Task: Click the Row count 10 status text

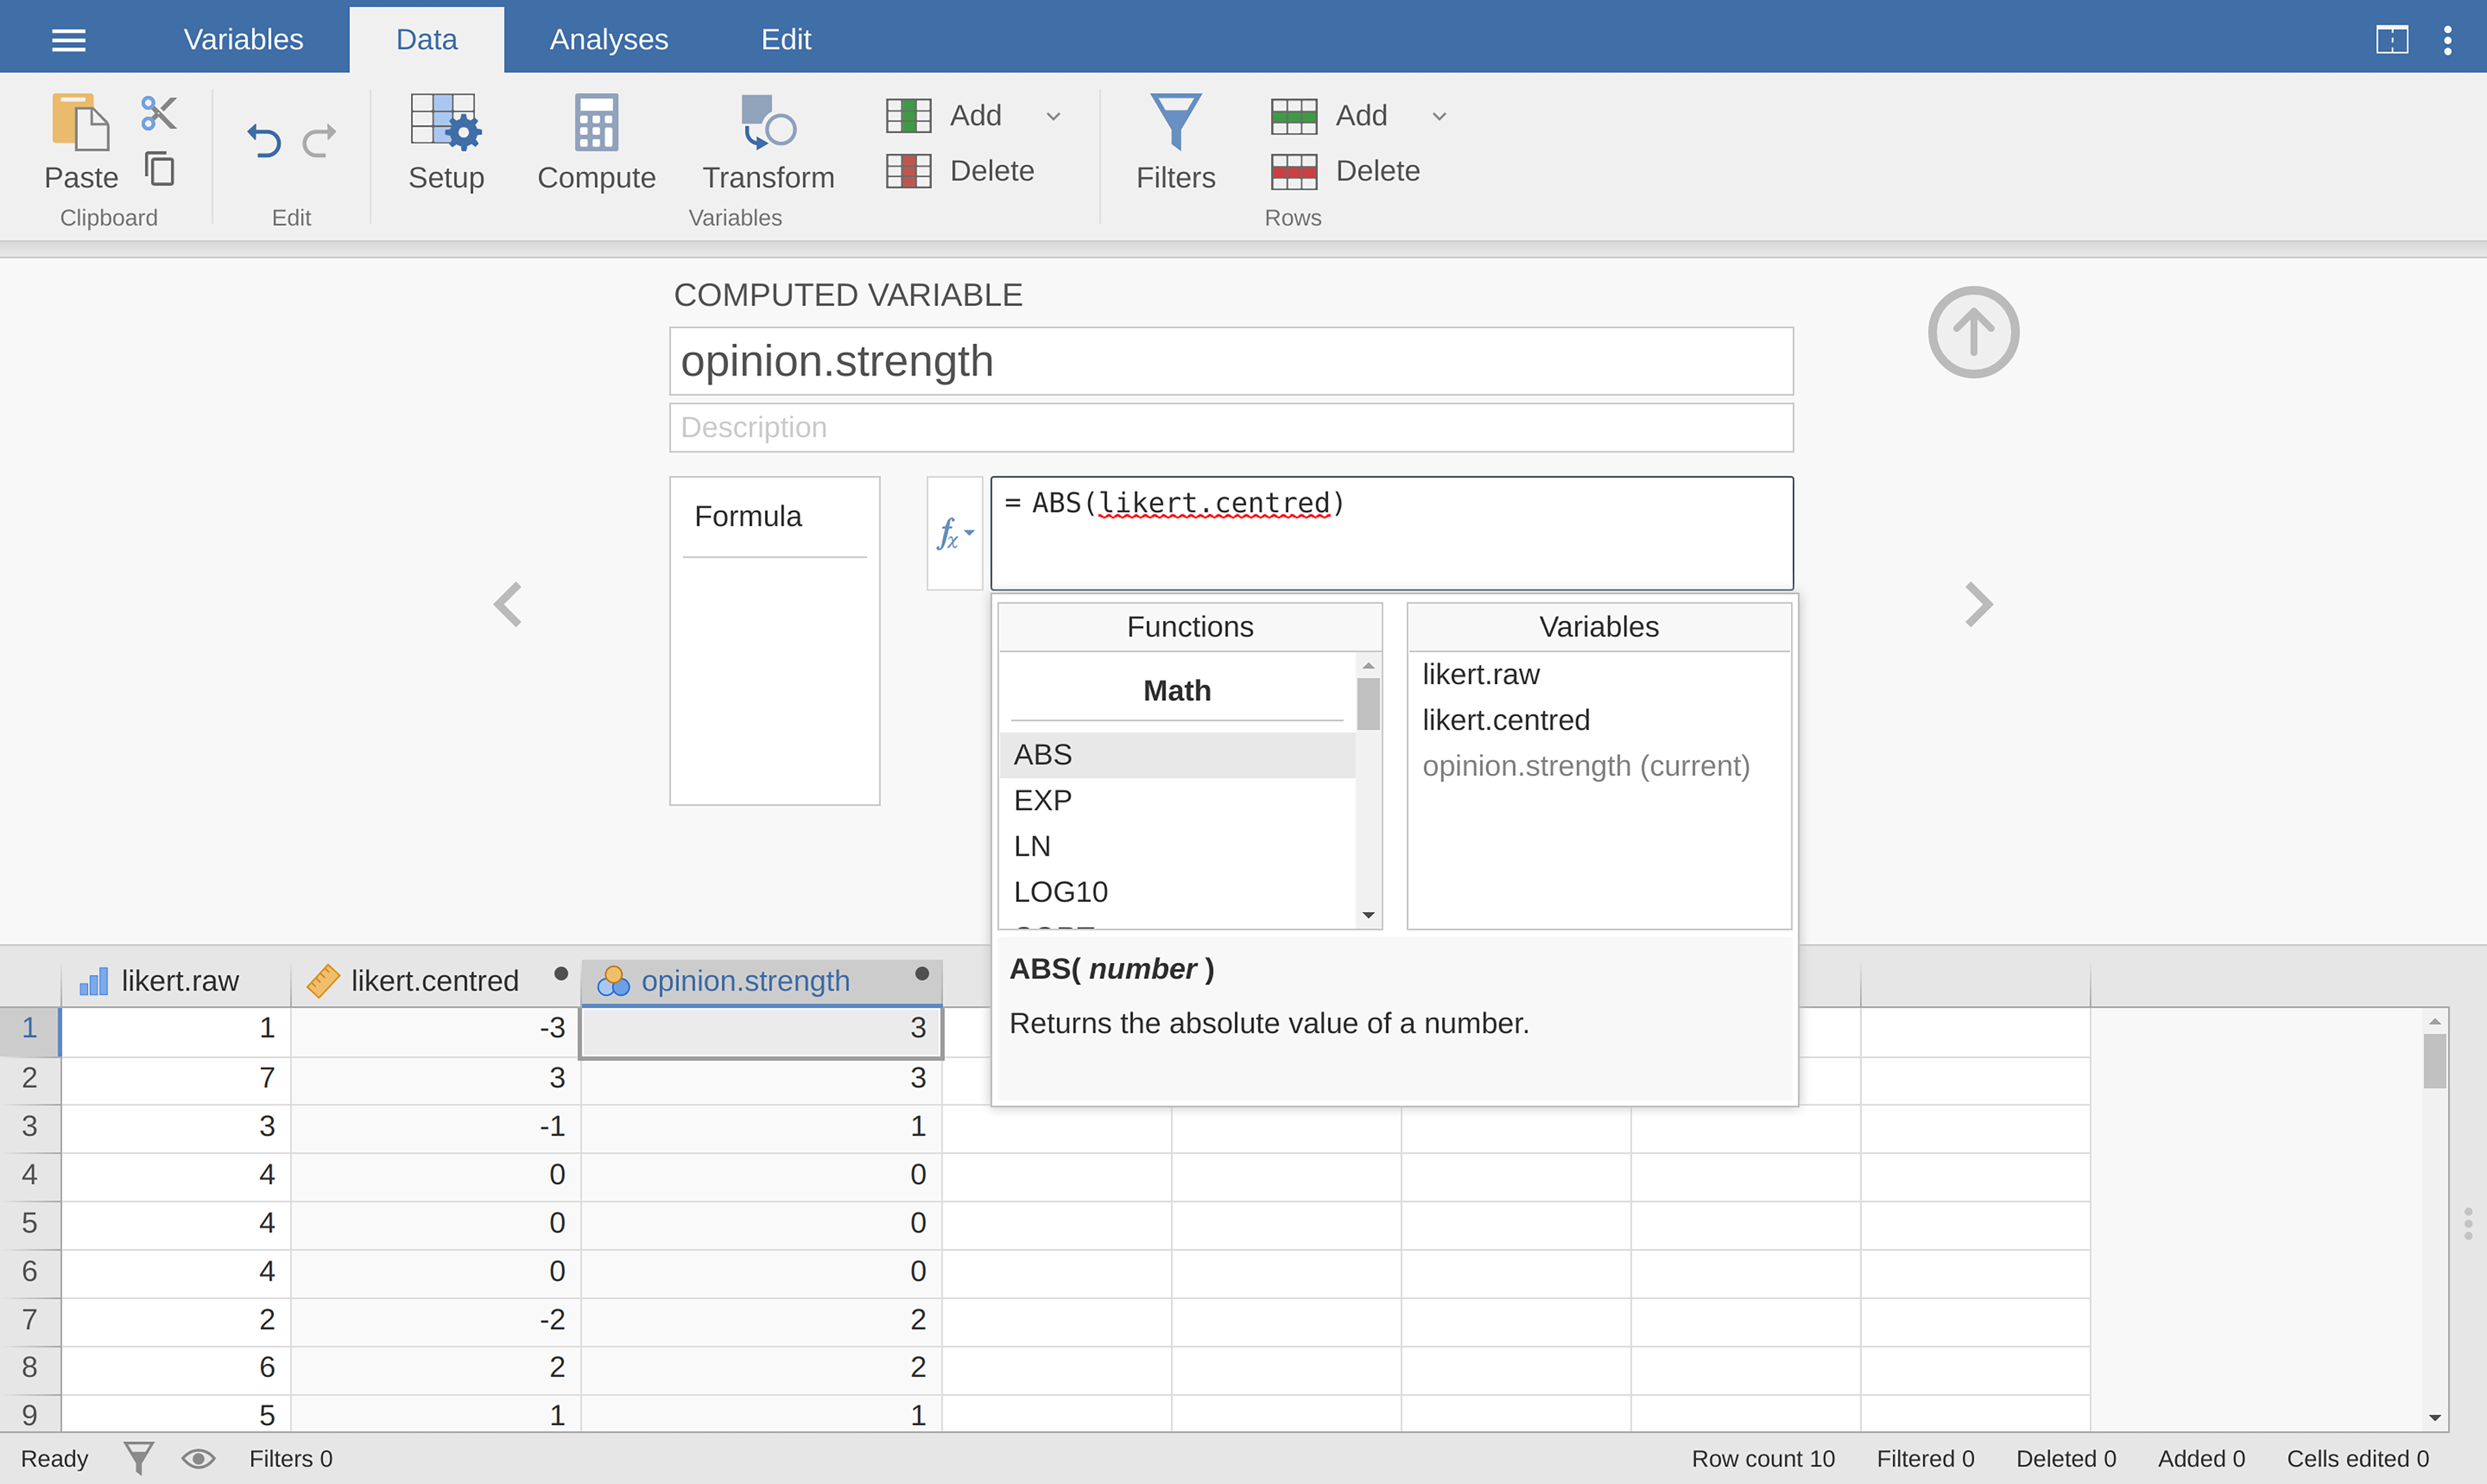Action: (x=1763, y=1459)
